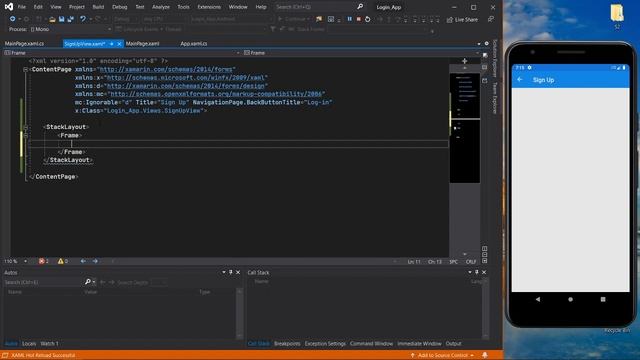
Task: Click the Live Share button
Action: (x=462, y=20)
